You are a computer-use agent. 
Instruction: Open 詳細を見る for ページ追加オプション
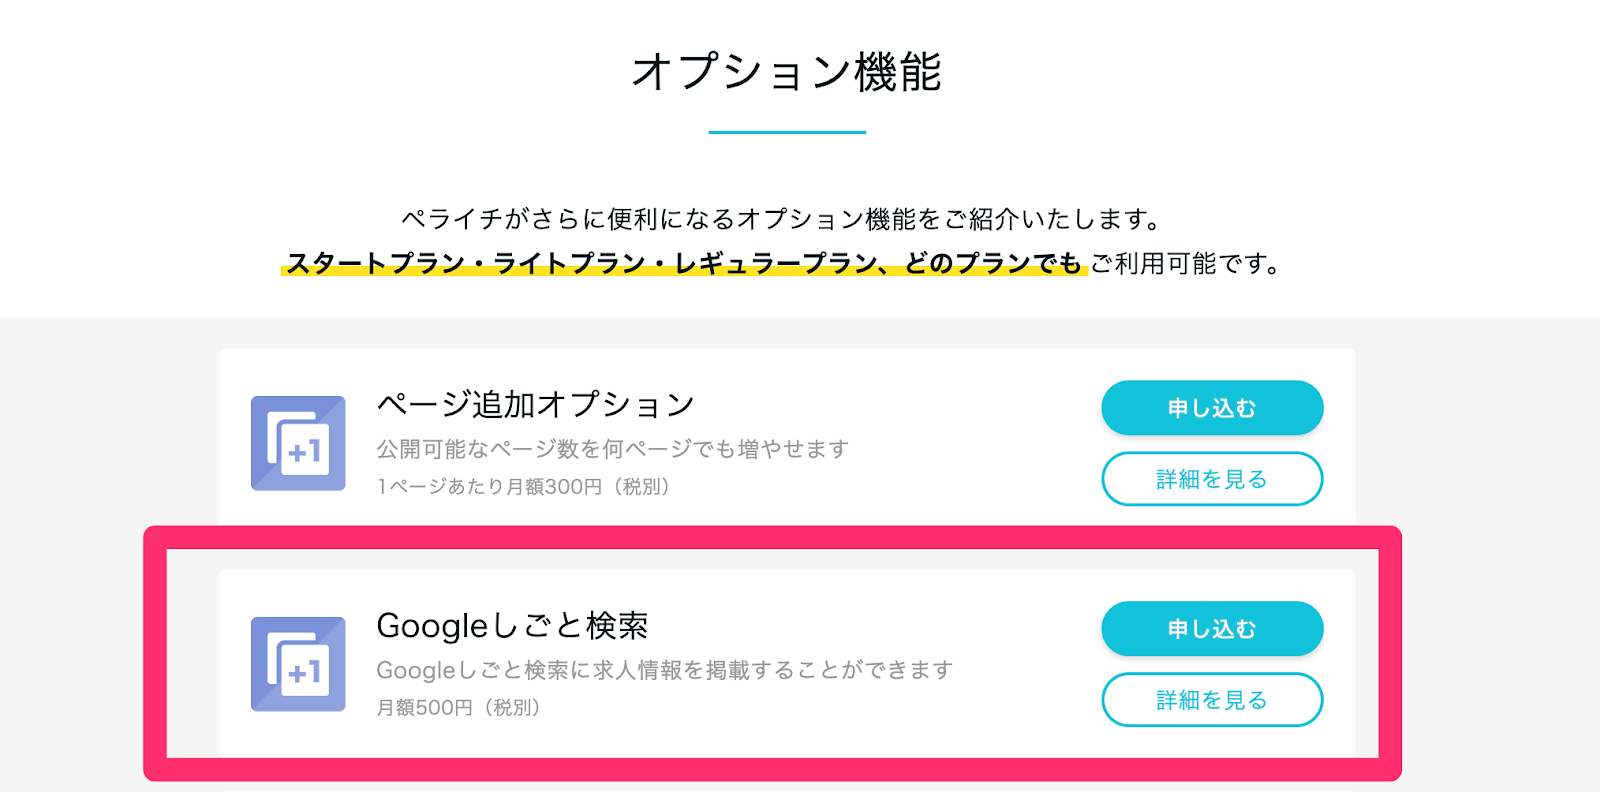[1212, 479]
